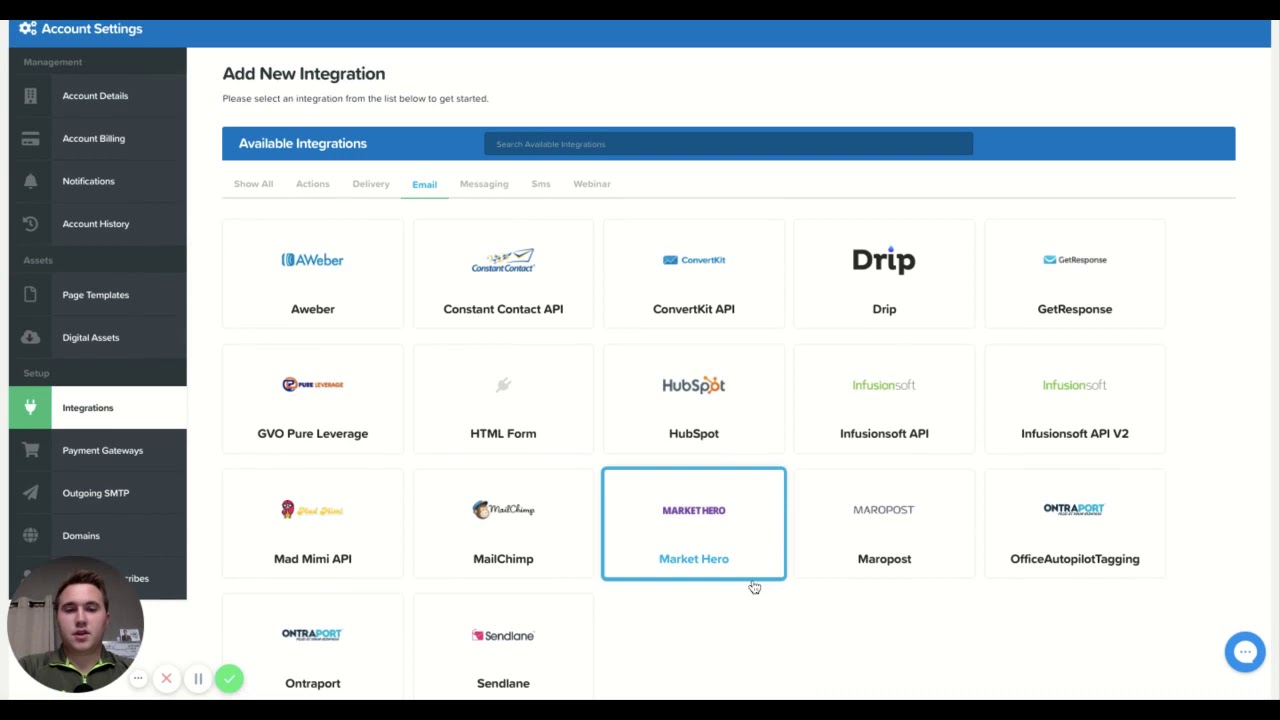Switch to the Sms tab

[x=541, y=184]
